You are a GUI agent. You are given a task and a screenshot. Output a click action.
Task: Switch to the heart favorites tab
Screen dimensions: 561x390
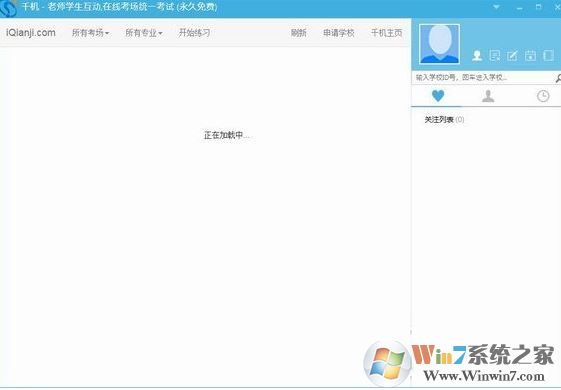pyautogui.click(x=438, y=96)
